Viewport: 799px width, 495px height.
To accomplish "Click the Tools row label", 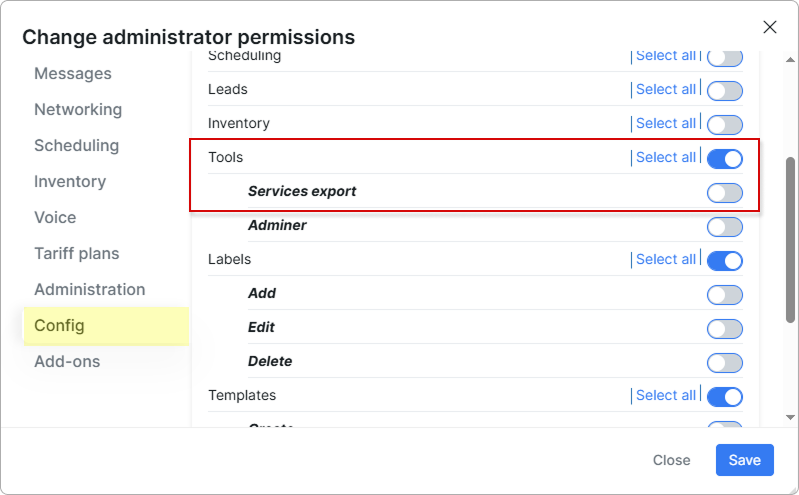I will (x=225, y=157).
